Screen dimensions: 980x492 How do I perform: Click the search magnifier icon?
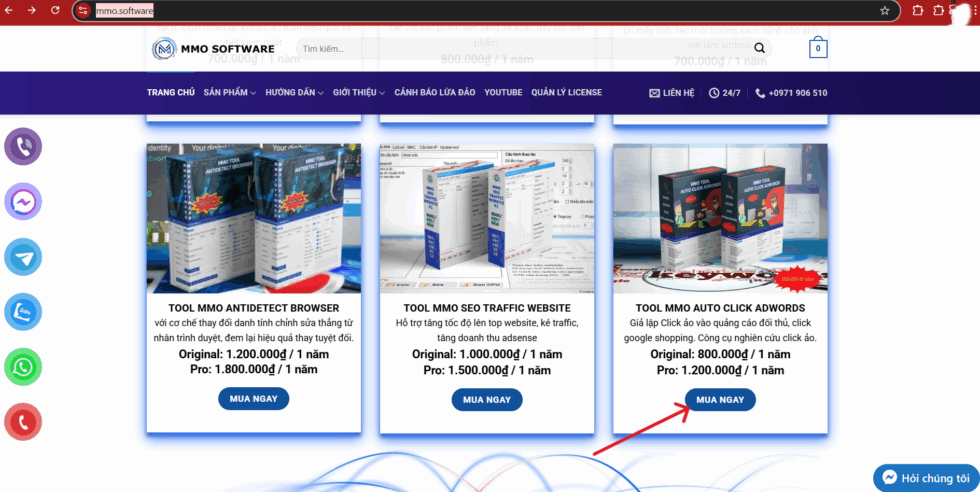(x=759, y=49)
